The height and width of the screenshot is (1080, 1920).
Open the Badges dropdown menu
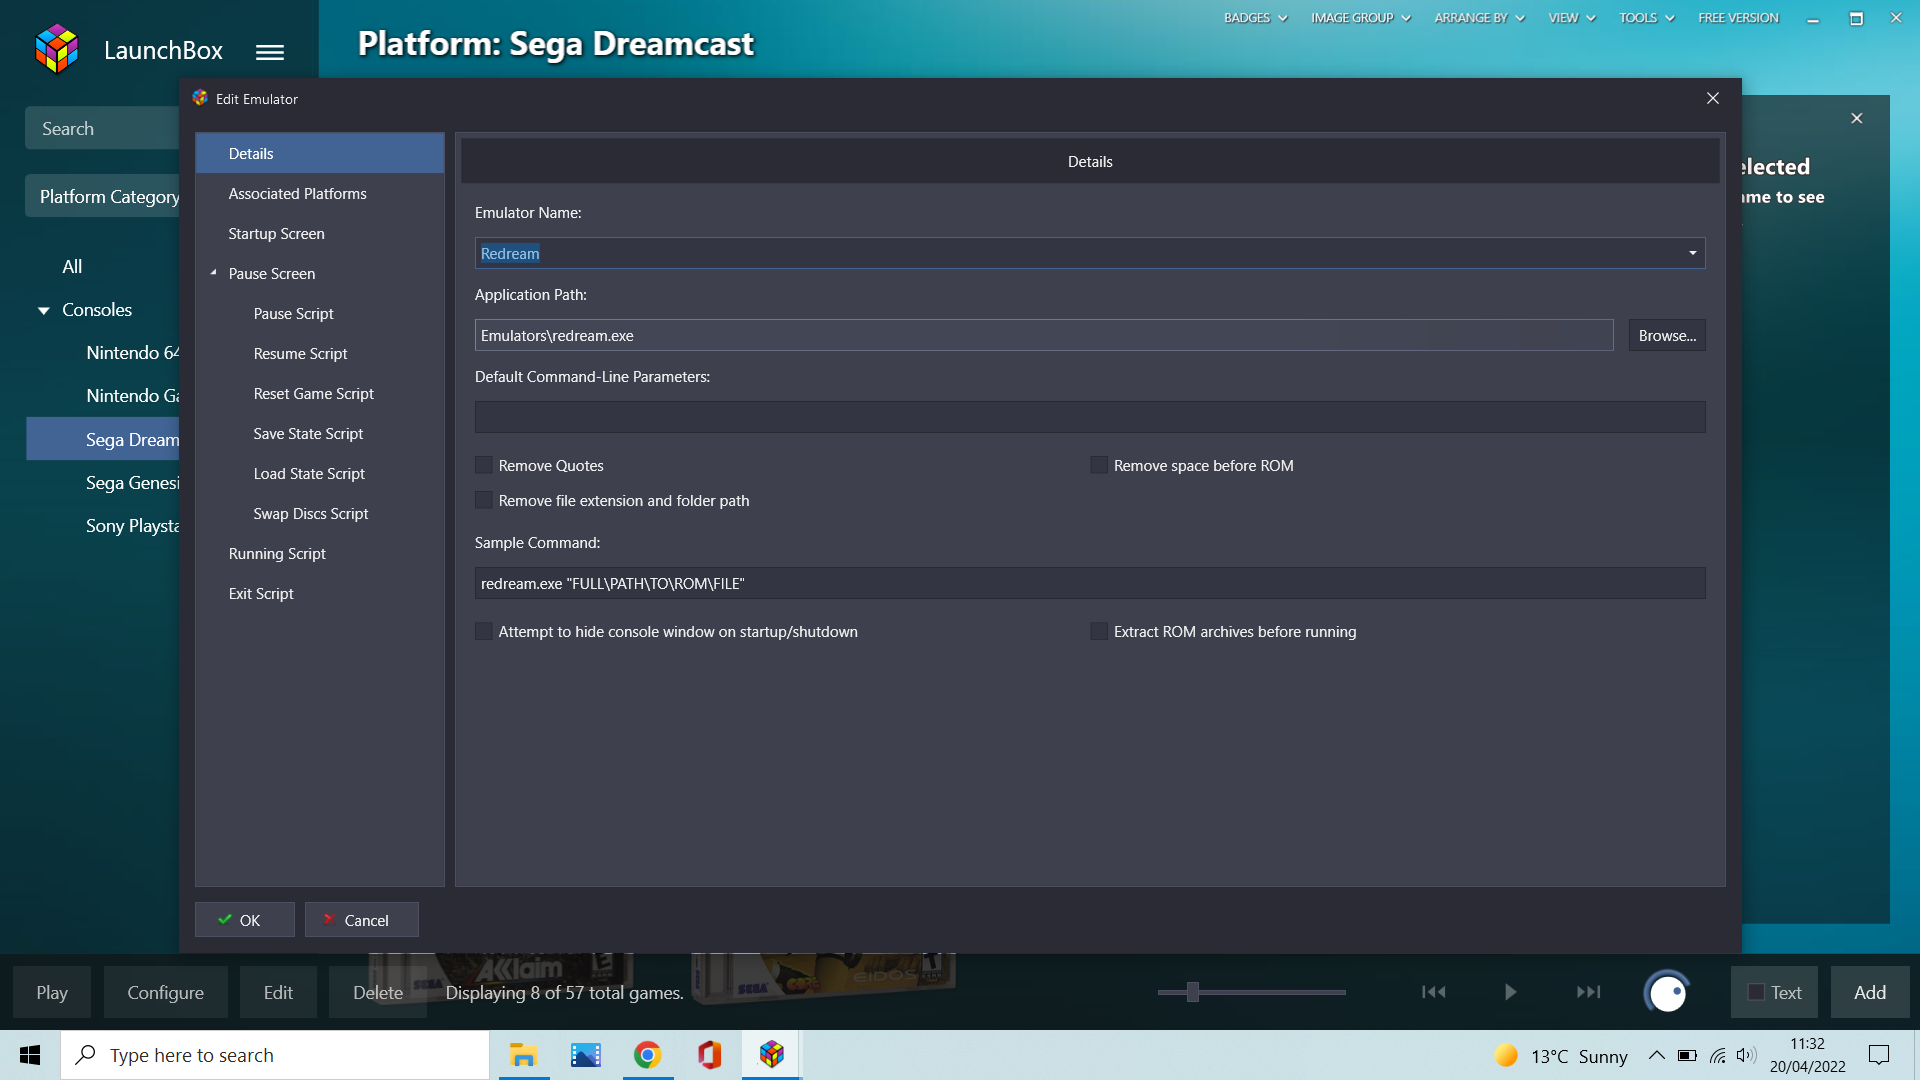pos(1255,18)
